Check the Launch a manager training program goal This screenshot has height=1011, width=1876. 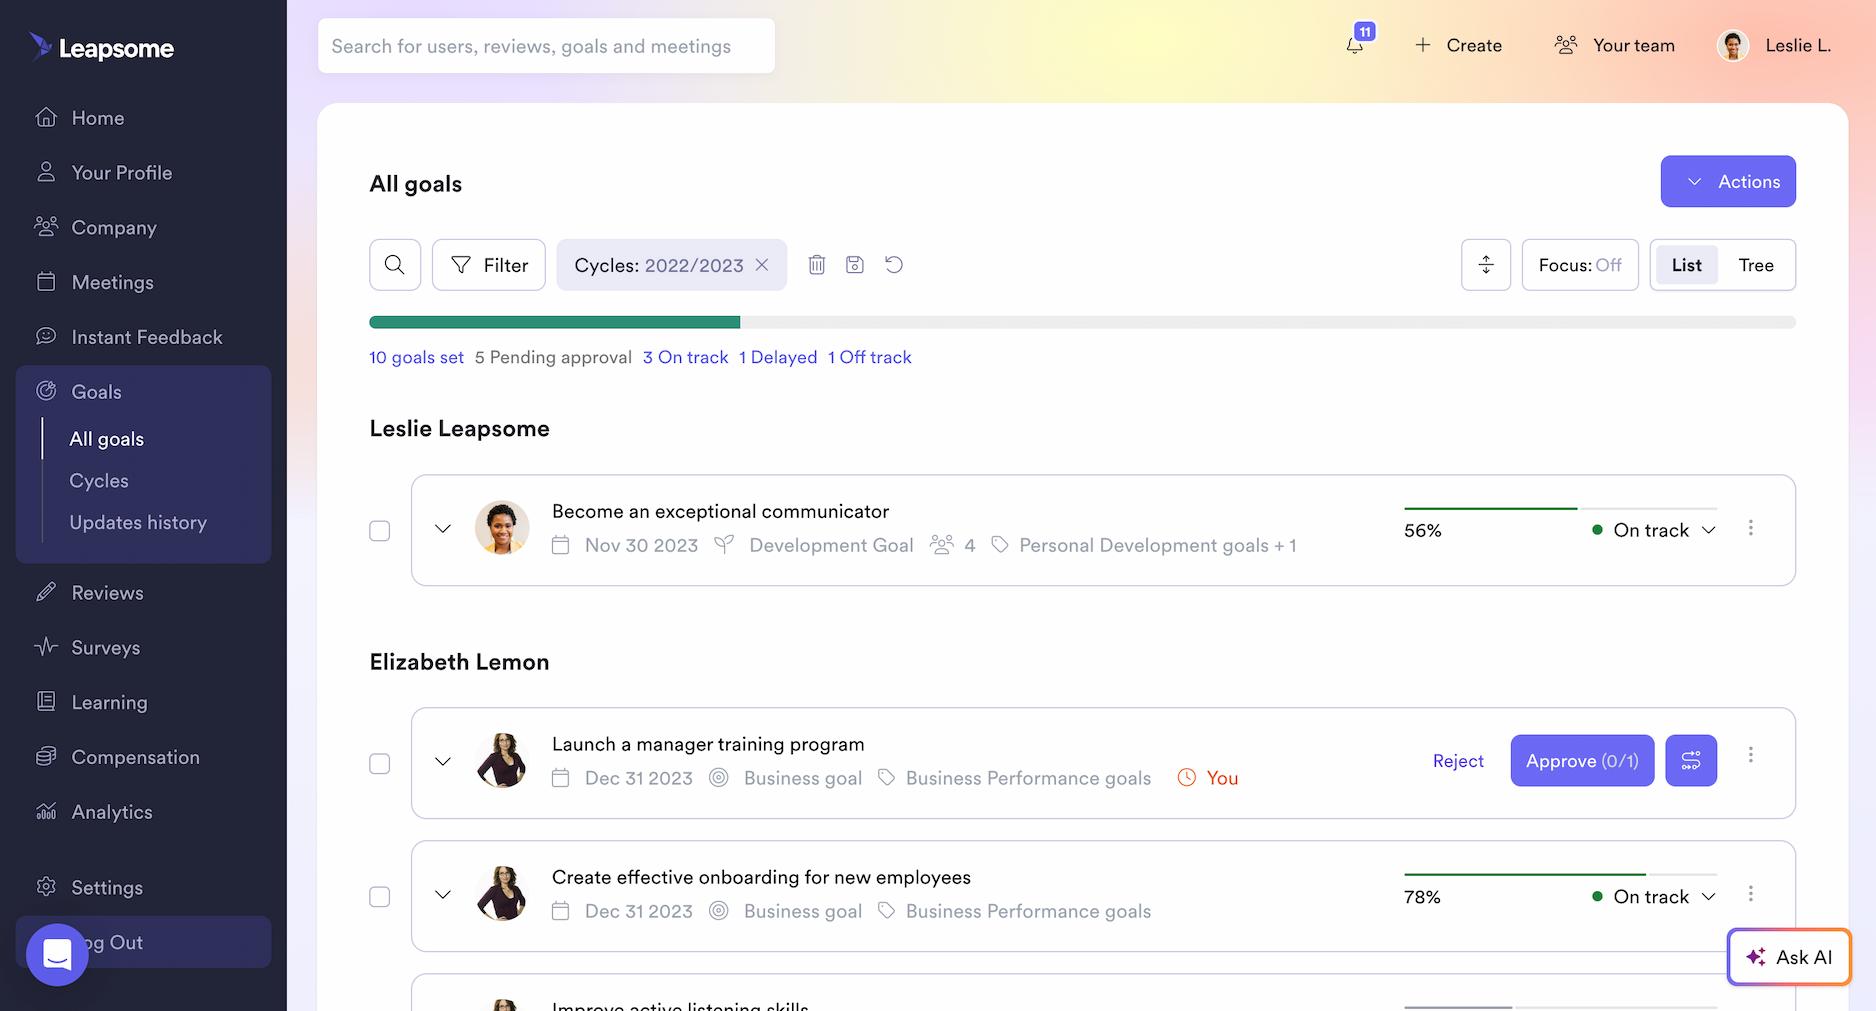(x=379, y=763)
